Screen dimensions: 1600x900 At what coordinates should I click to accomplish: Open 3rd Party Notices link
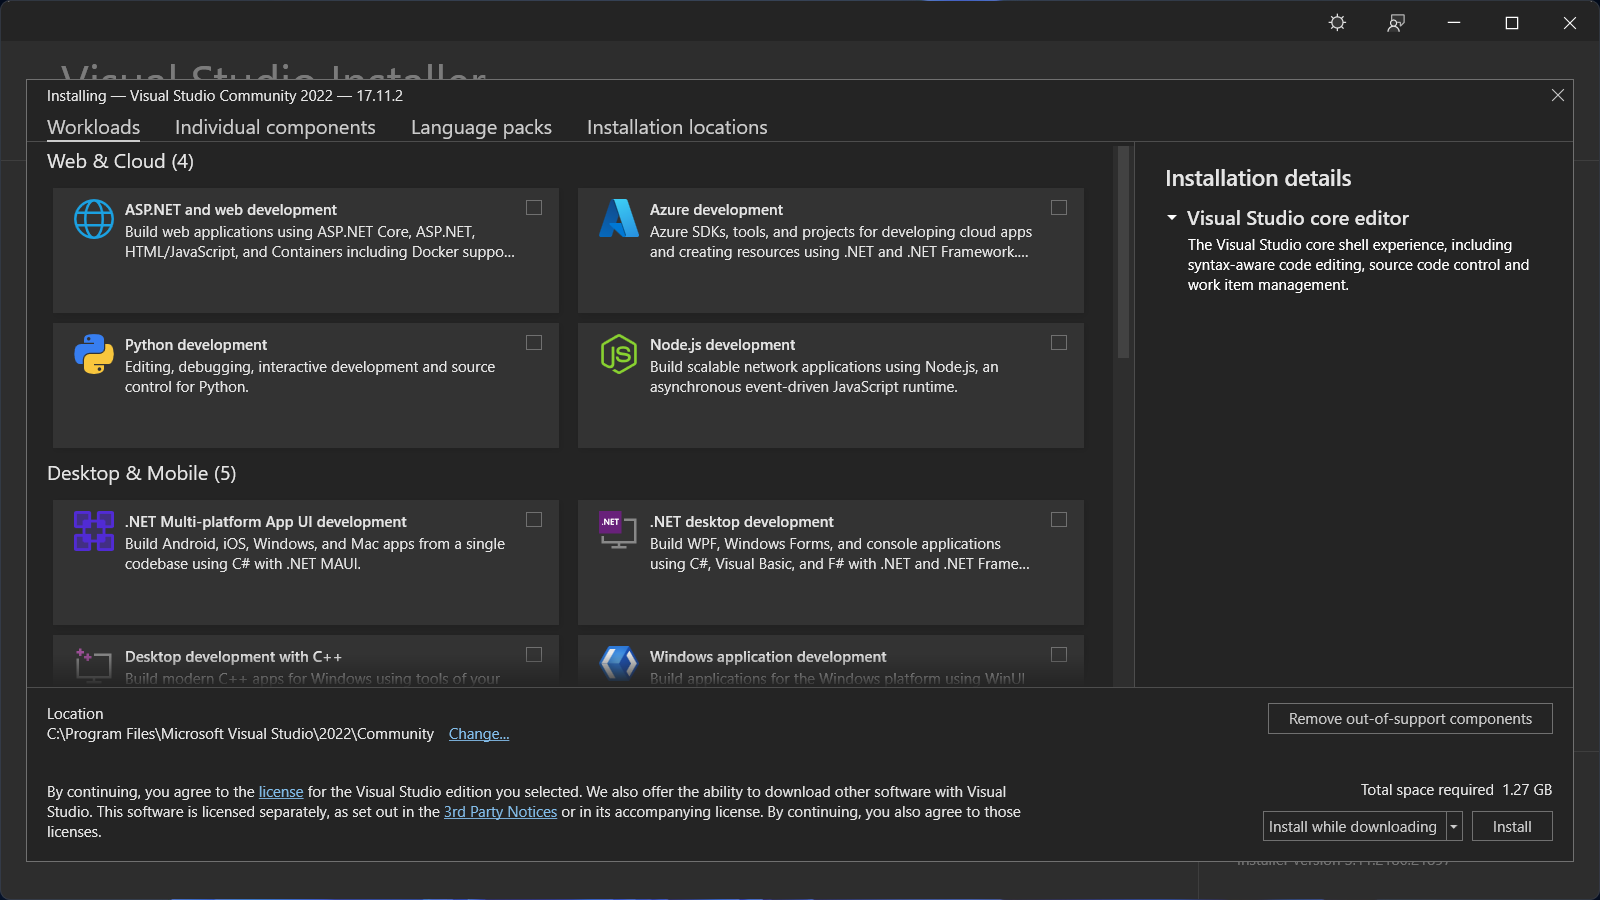(x=500, y=812)
